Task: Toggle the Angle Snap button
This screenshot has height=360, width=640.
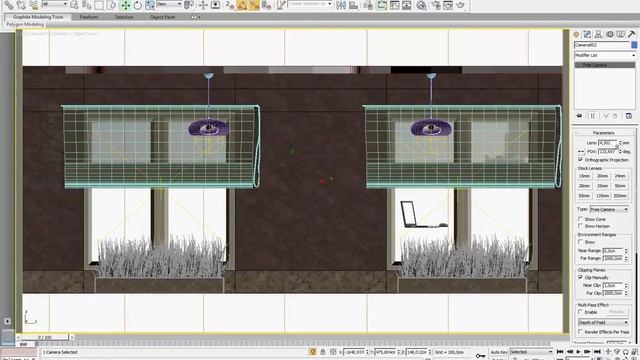Action: [242, 5]
